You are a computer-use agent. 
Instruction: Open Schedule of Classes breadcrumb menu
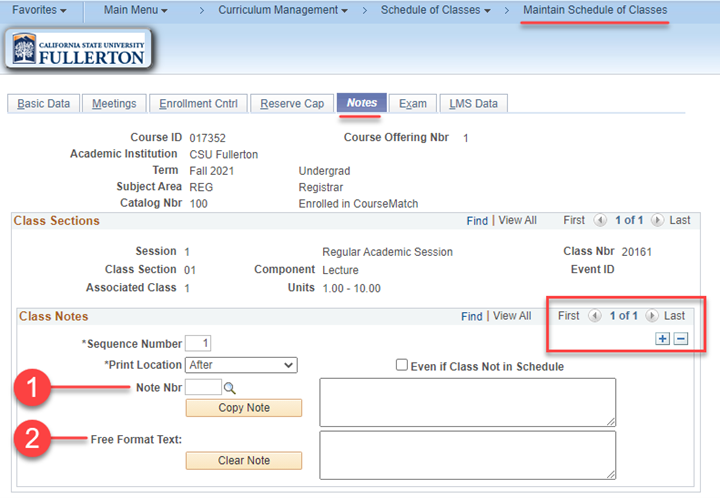435,10
